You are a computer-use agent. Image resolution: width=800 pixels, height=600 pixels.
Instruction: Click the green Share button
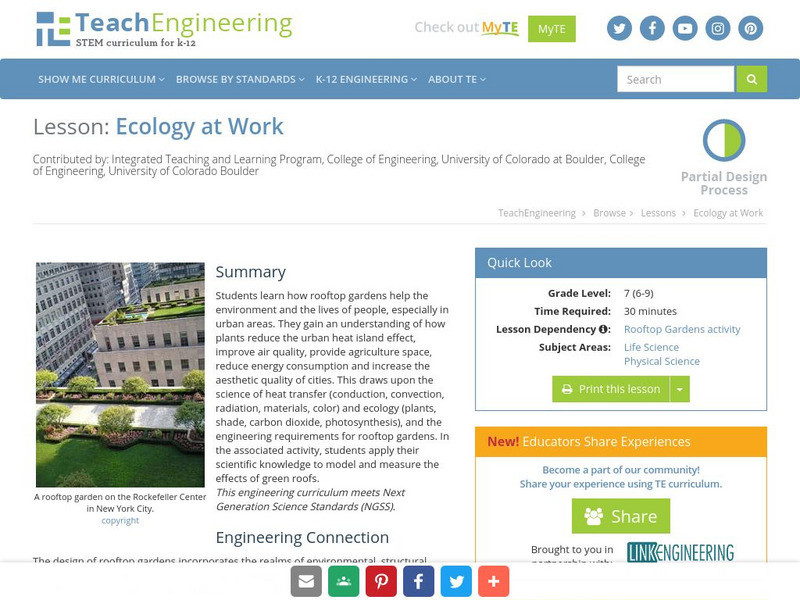(x=621, y=516)
